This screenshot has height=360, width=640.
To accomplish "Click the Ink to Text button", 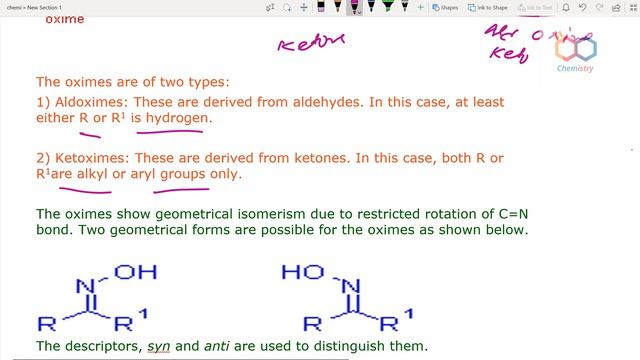I will pyautogui.click(x=535, y=7).
